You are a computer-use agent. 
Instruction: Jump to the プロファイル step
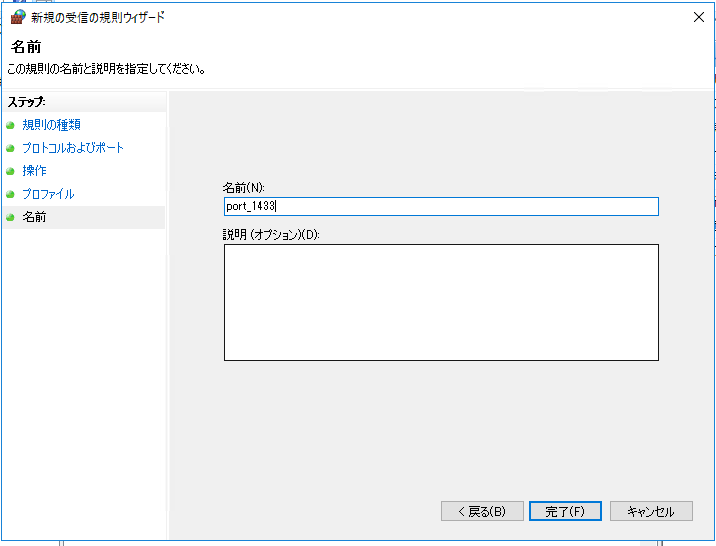coord(48,194)
